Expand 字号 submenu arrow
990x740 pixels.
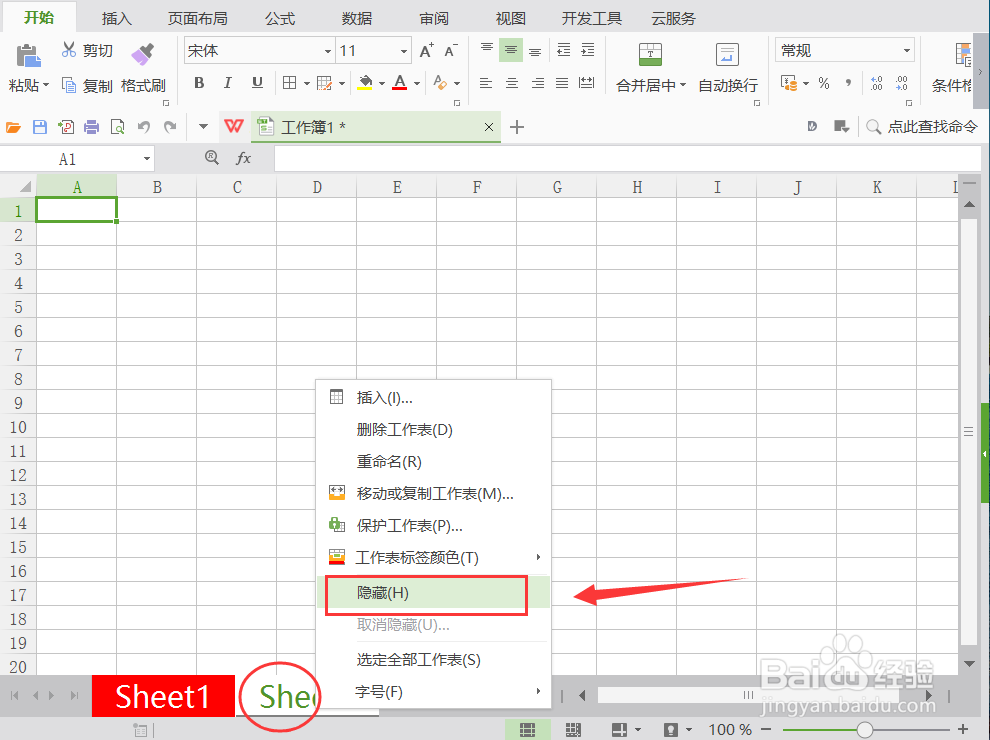point(538,691)
